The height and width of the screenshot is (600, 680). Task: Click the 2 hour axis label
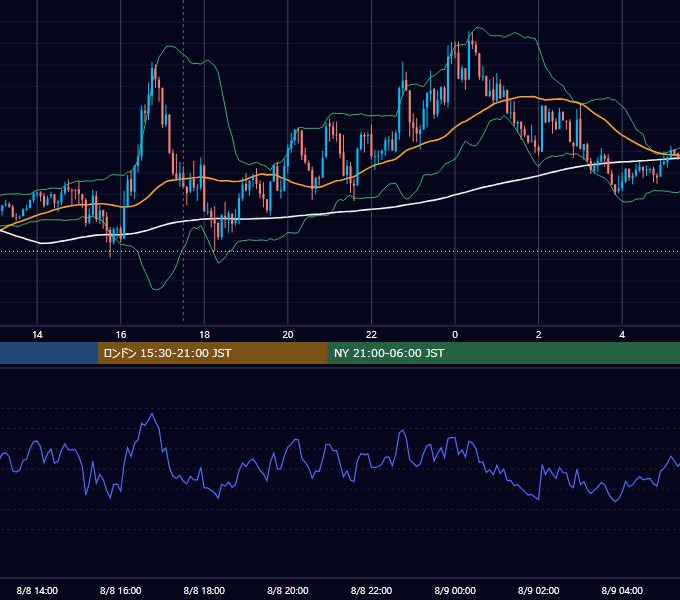tap(539, 335)
